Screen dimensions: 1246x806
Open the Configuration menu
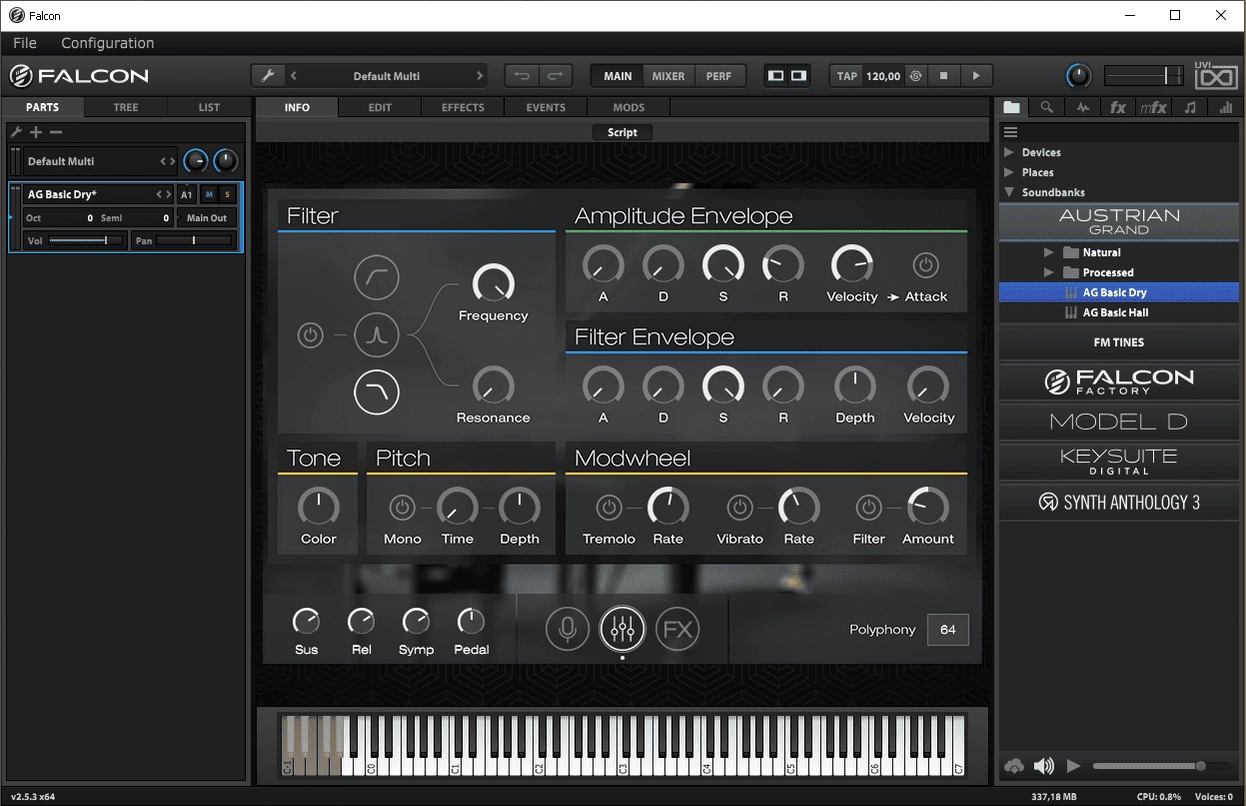pyautogui.click(x=108, y=43)
